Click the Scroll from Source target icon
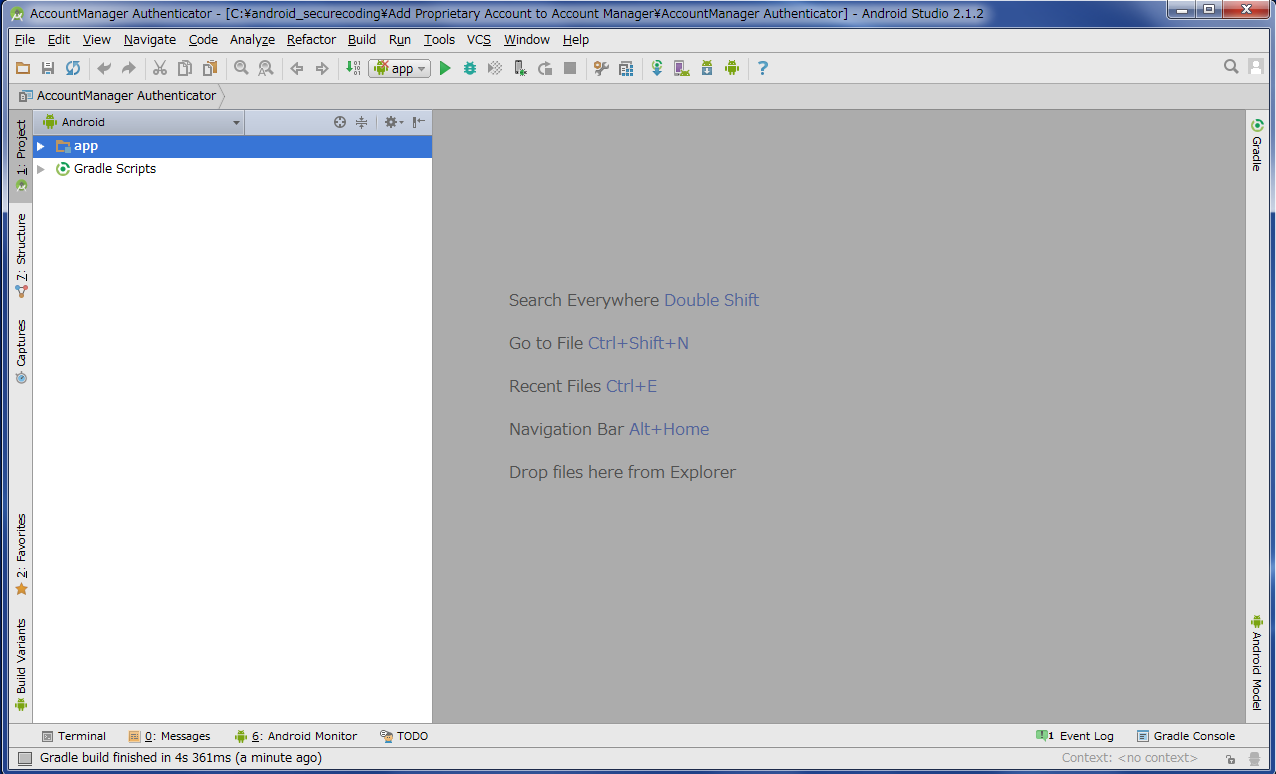Viewport: 1276px width, 774px height. 340,122
